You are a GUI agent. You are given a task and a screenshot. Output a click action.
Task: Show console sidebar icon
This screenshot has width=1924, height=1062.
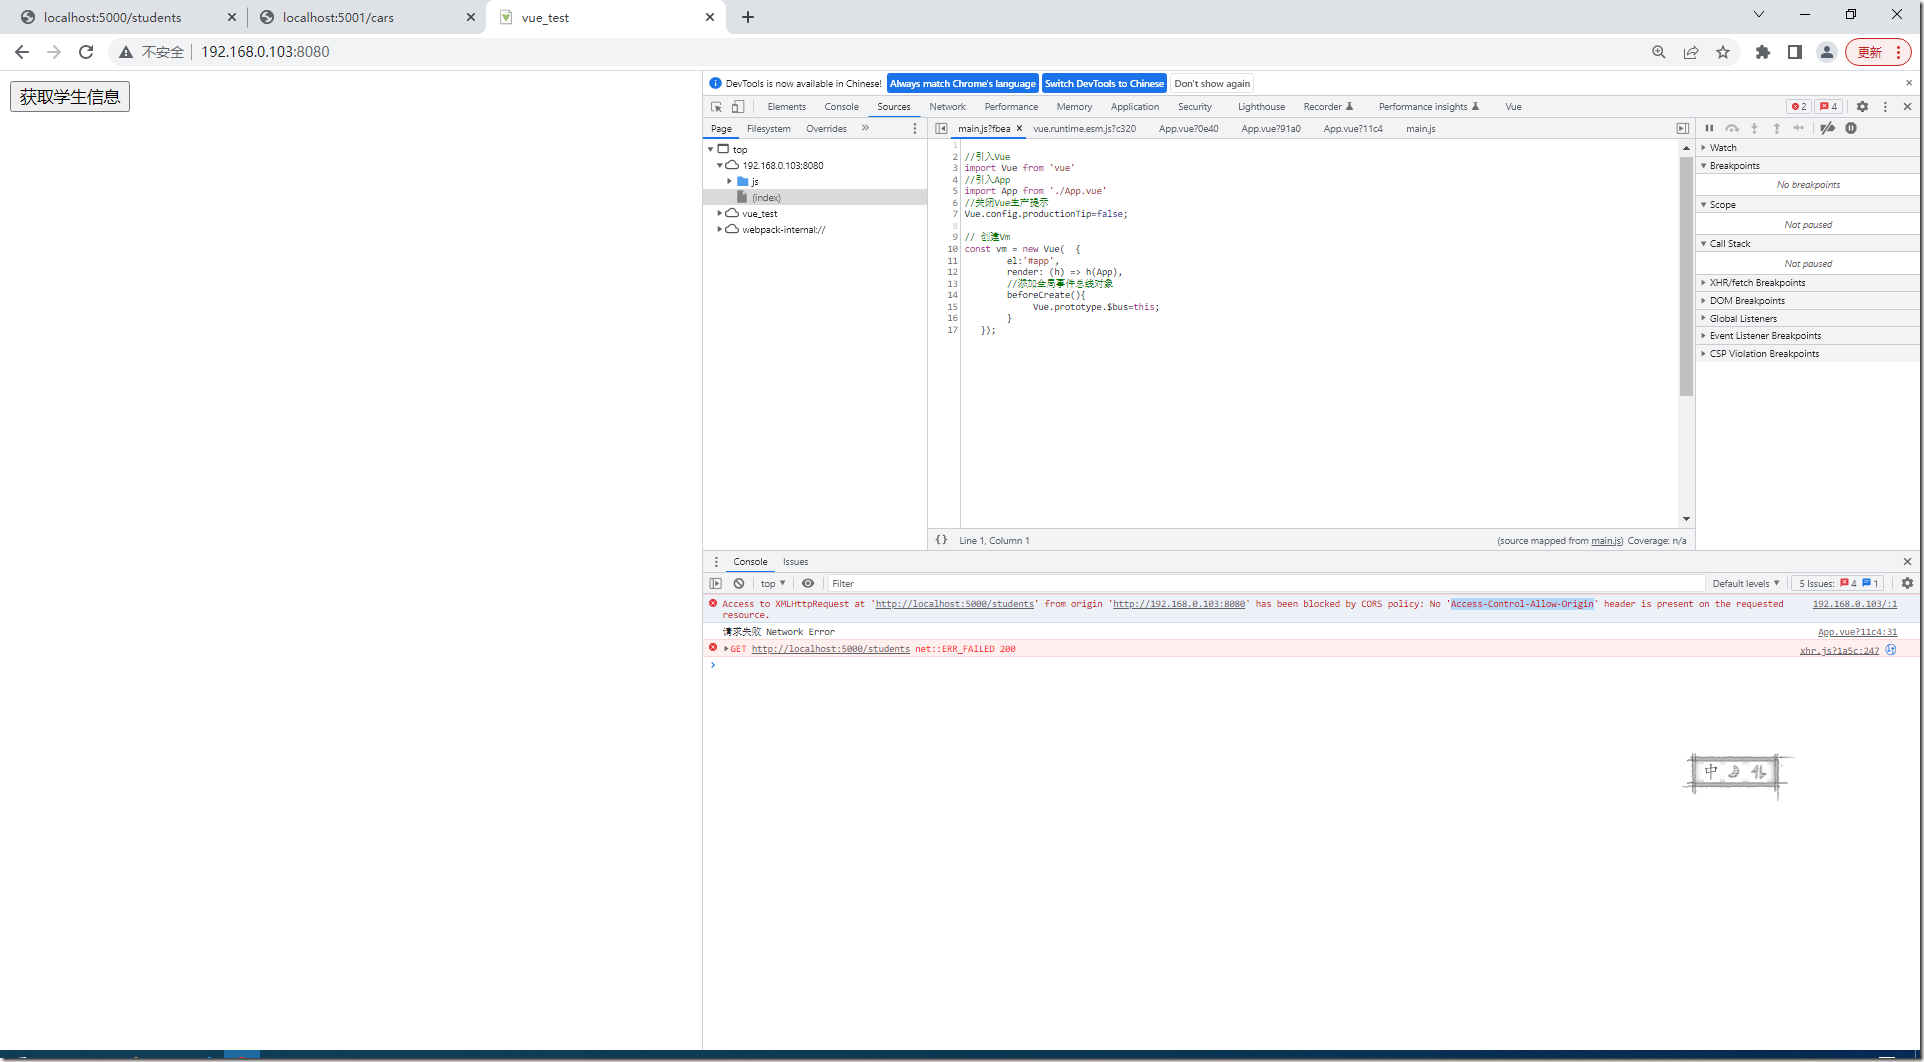(x=715, y=583)
